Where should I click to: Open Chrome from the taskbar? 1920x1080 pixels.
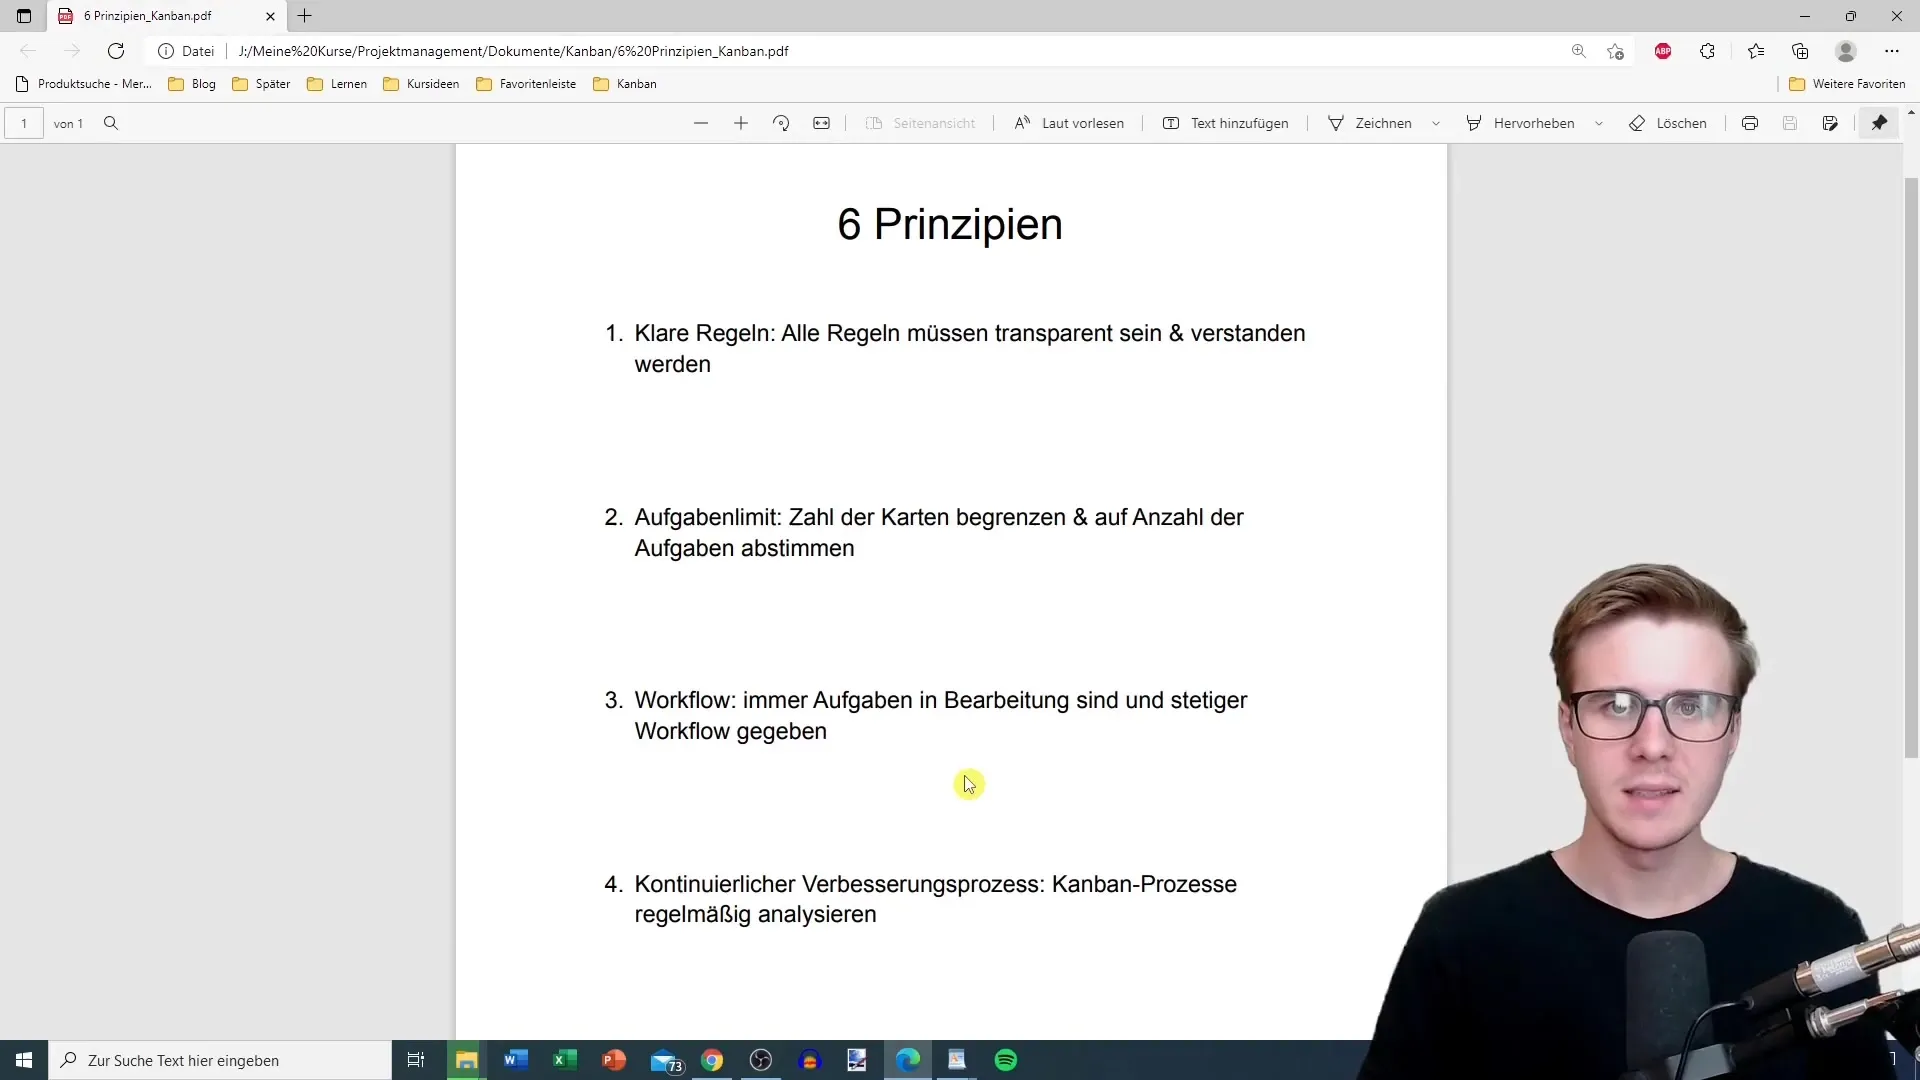(x=712, y=1060)
